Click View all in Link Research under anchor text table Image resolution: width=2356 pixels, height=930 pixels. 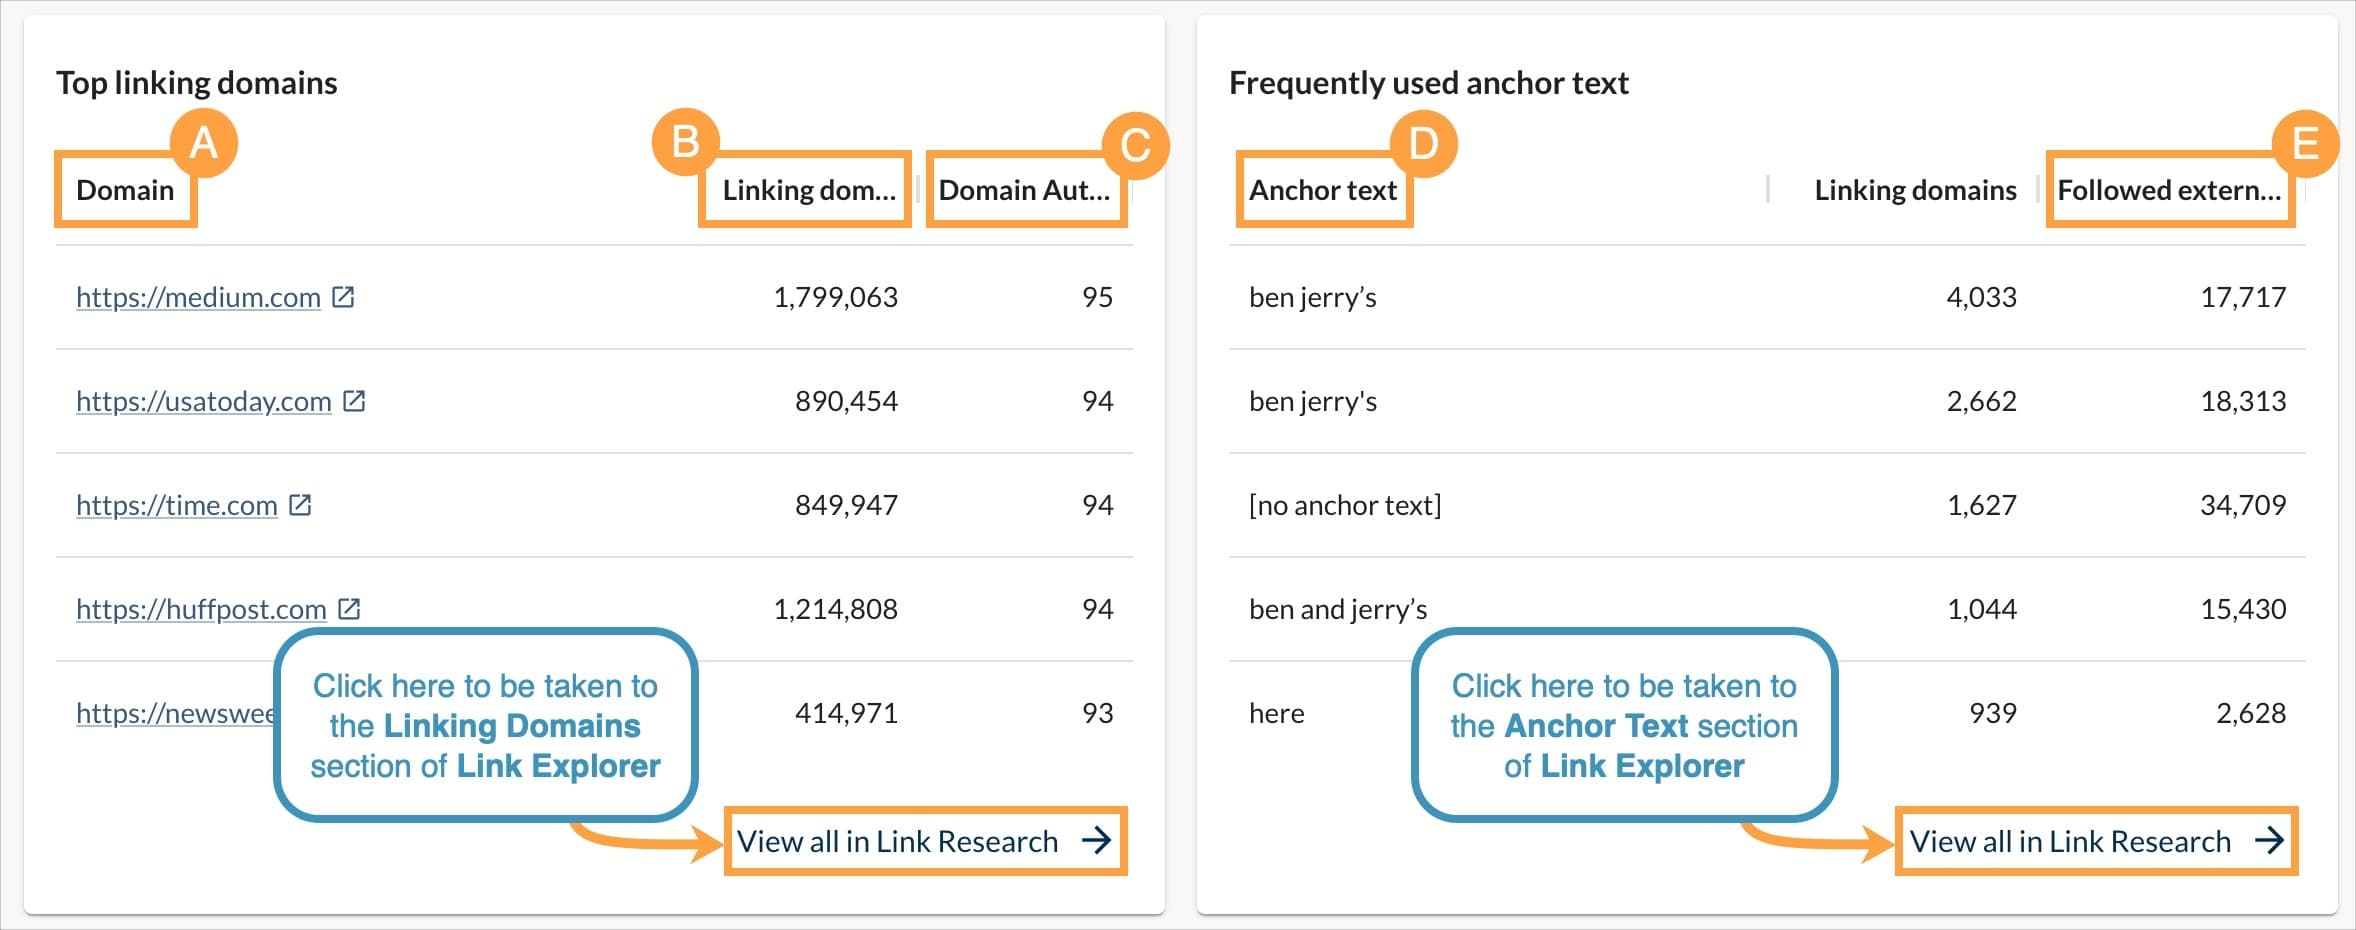click(2070, 841)
